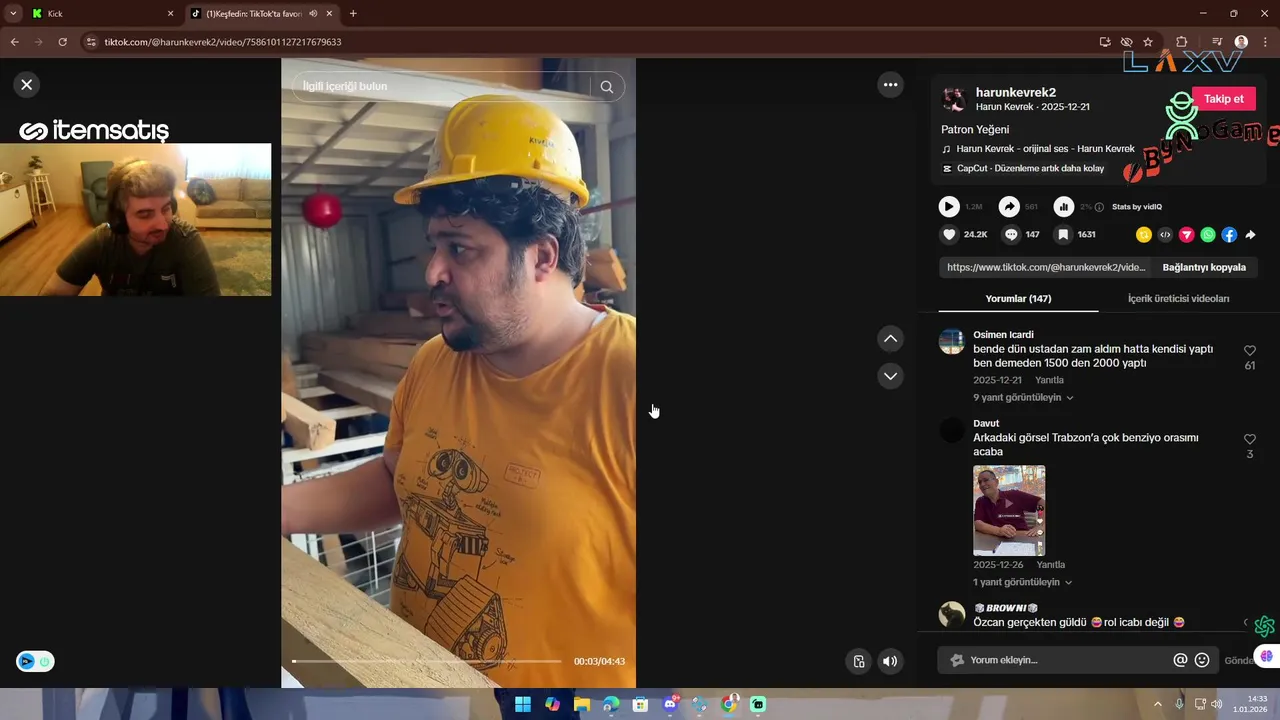1280x720 pixels.
Task: Open the original sound 'Harun Kevrek - orijinal ses' link
Action: (x=1045, y=149)
